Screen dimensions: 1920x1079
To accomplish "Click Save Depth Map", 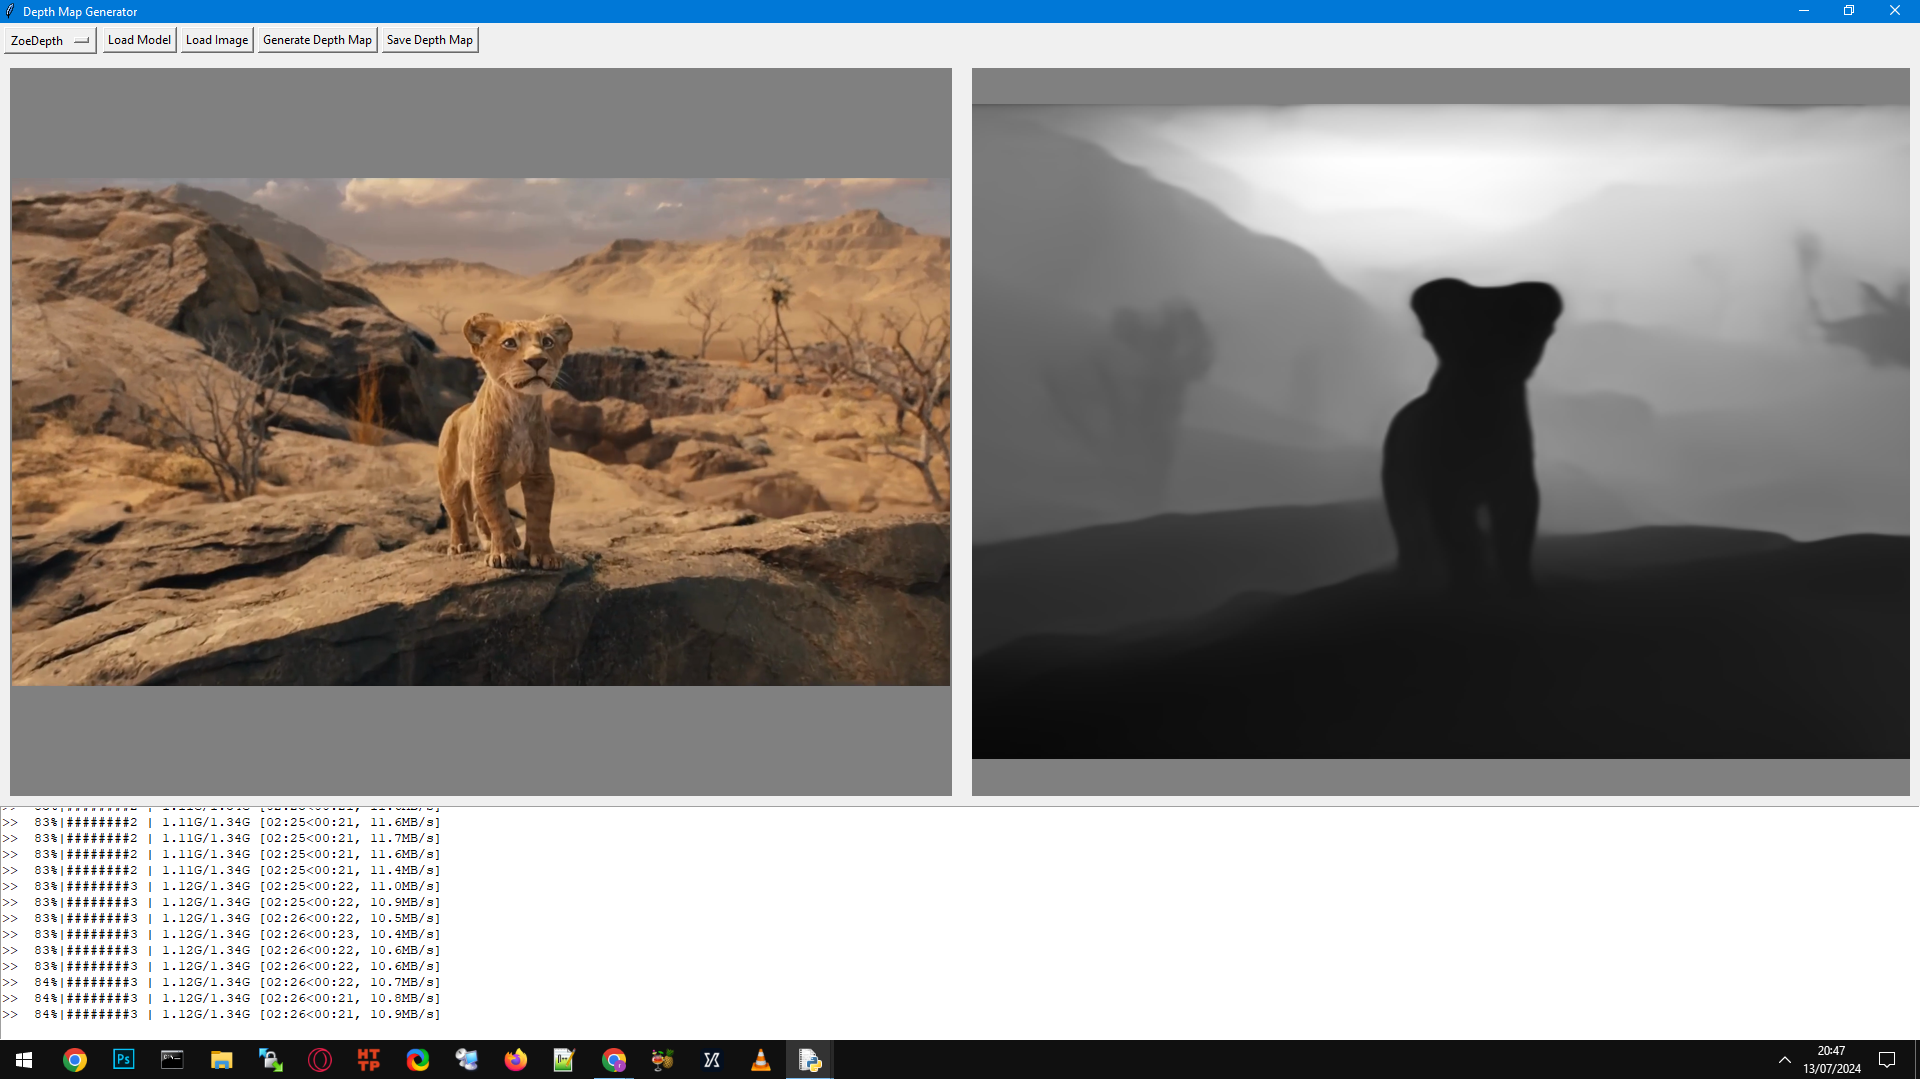I will pyautogui.click(x=430, y=40).
